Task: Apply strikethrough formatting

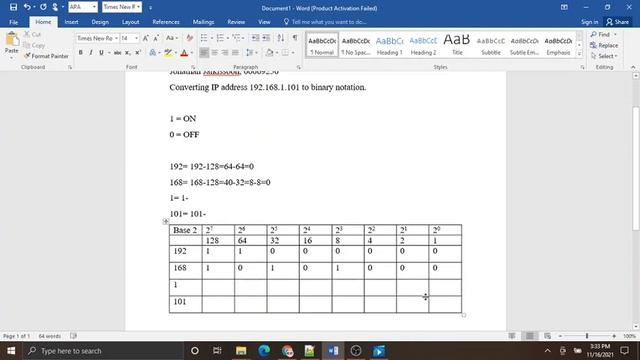Action: (117, 53)
